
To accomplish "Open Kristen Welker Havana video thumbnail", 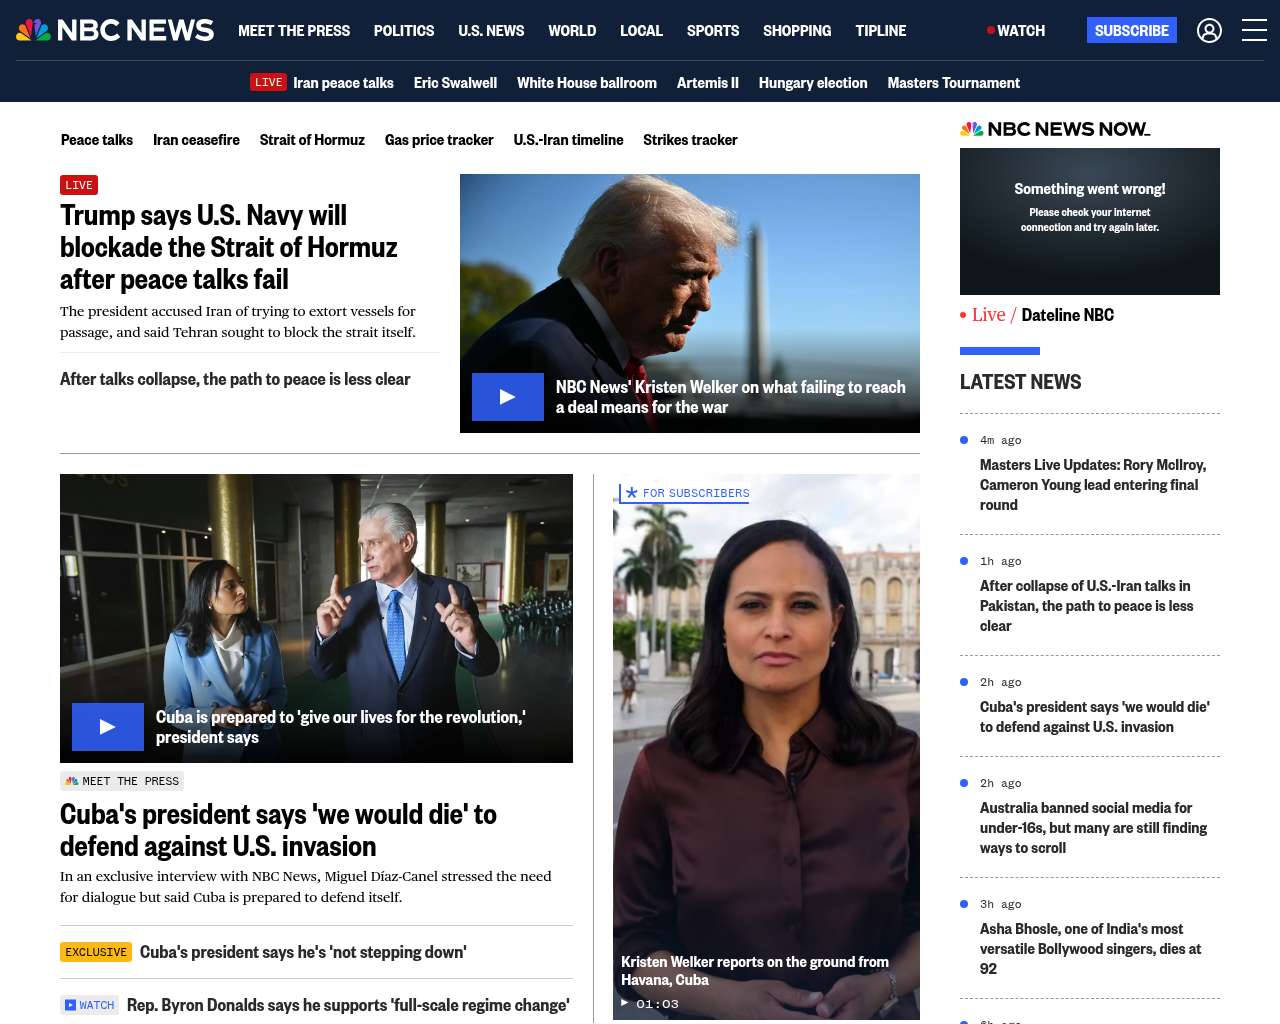I will click(x=766, y=747).
